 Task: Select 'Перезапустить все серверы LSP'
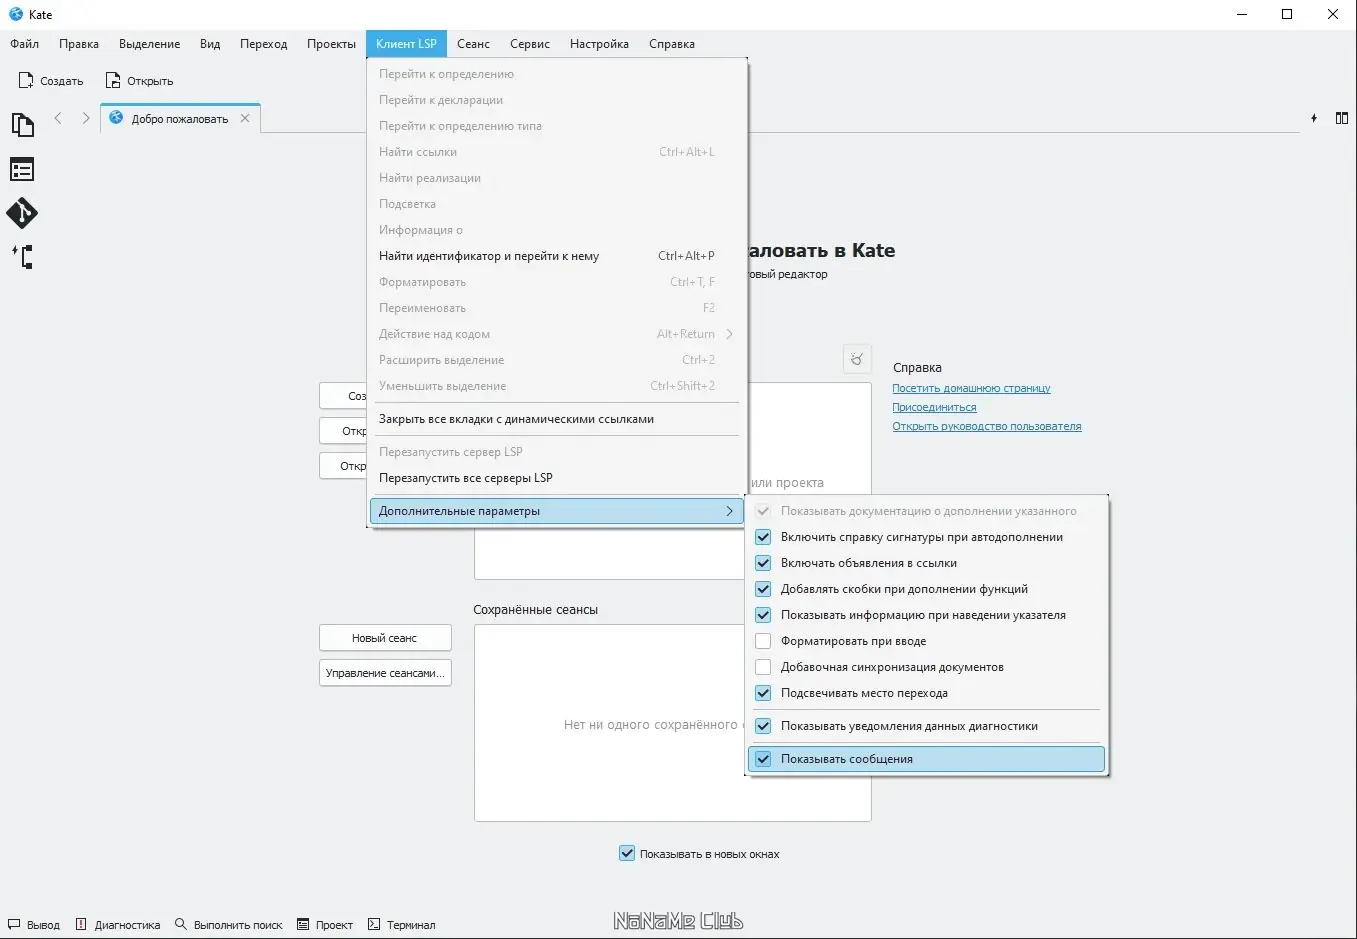pyautogui.click(x=557, y=478)
